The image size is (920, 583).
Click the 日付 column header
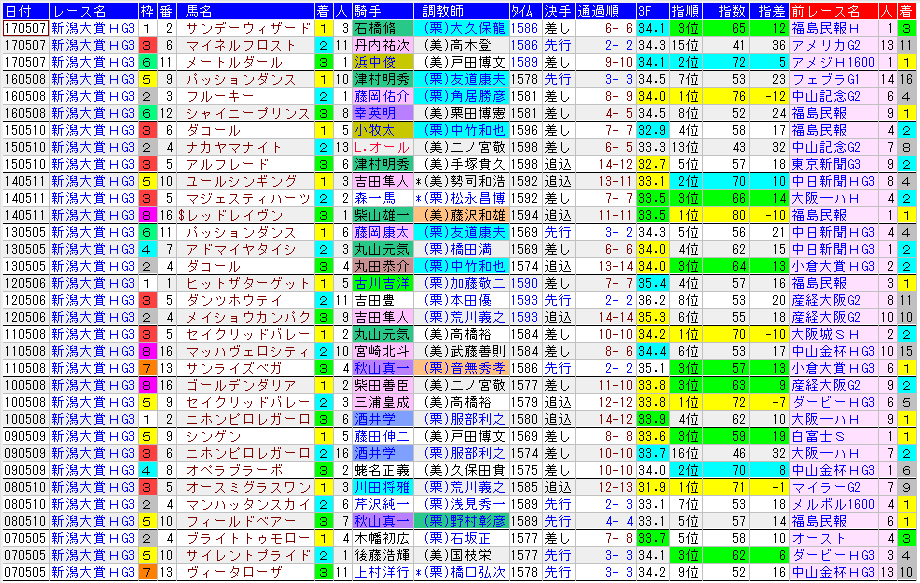click(x=24, y=11)
